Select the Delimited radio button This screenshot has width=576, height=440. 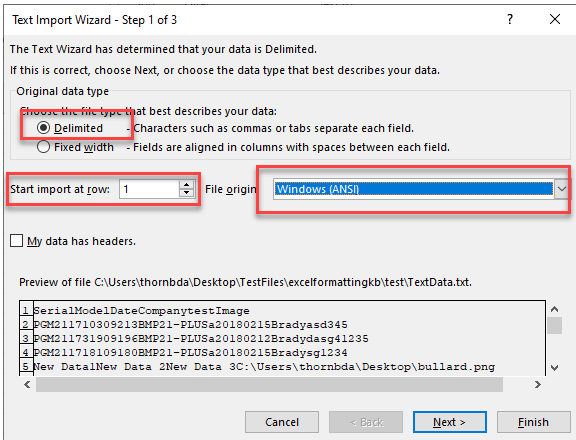point(43,128)
